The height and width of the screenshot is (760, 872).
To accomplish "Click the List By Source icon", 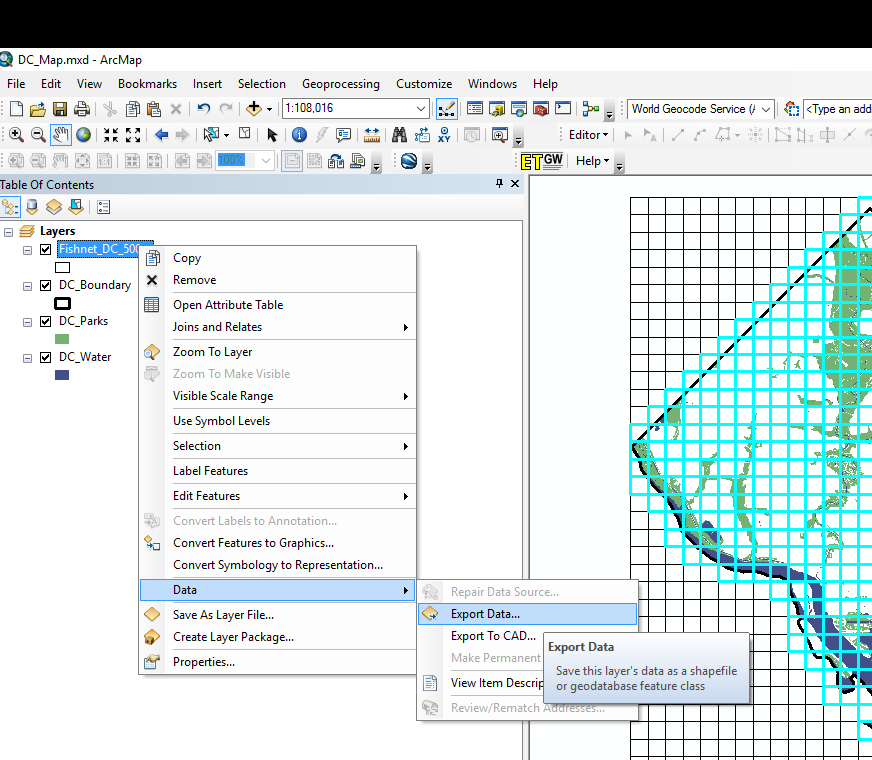I will coord(32,207).
